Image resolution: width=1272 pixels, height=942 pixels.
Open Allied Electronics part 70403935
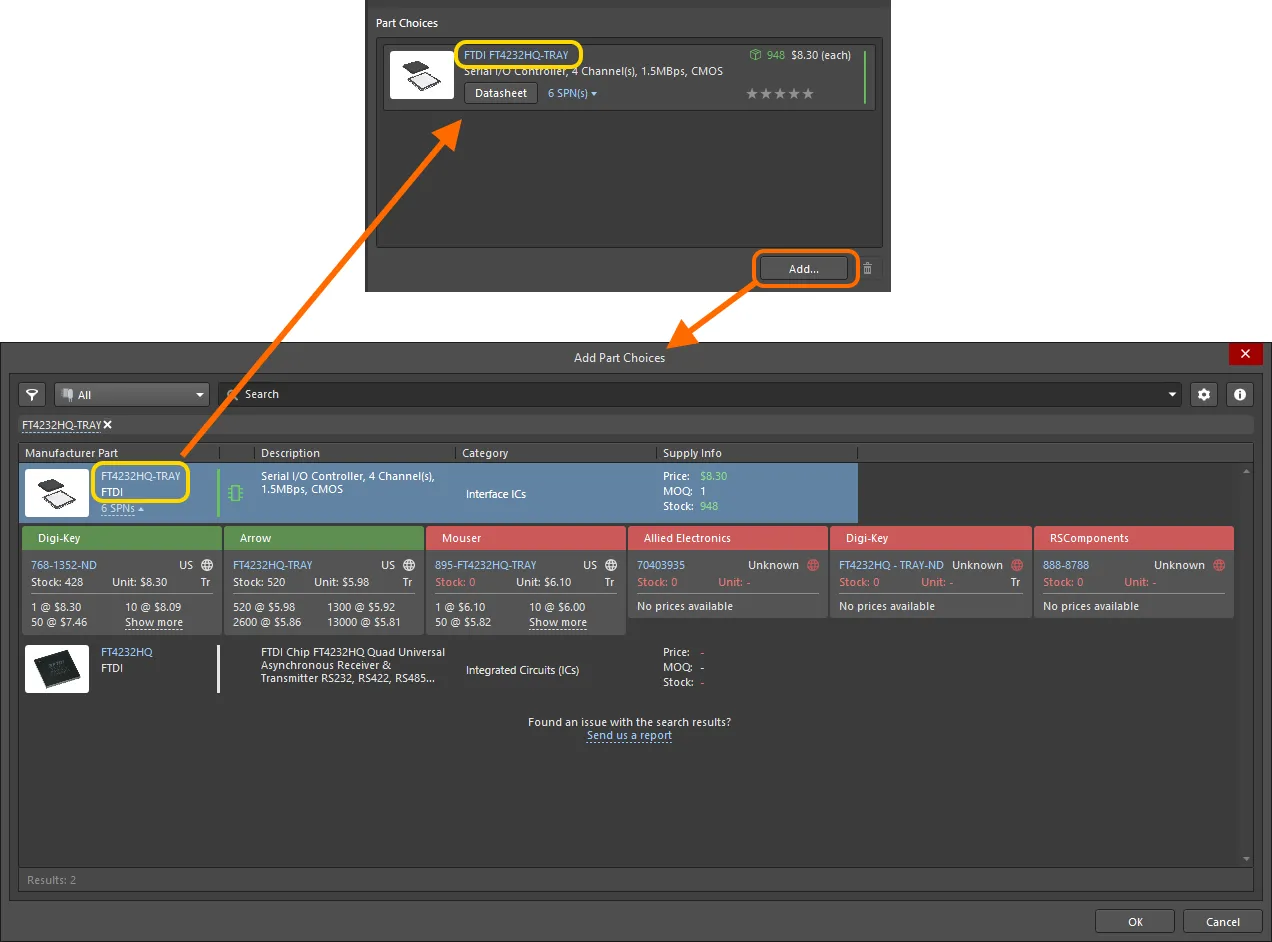(661, 565)
